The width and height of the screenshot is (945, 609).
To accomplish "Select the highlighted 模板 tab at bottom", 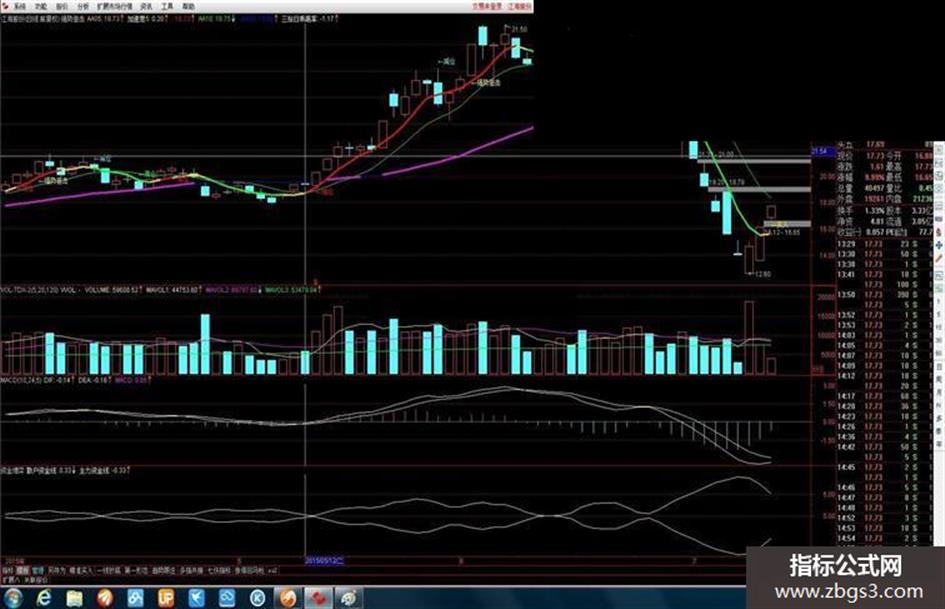I will pyautogui.click(x=23, y=570).
